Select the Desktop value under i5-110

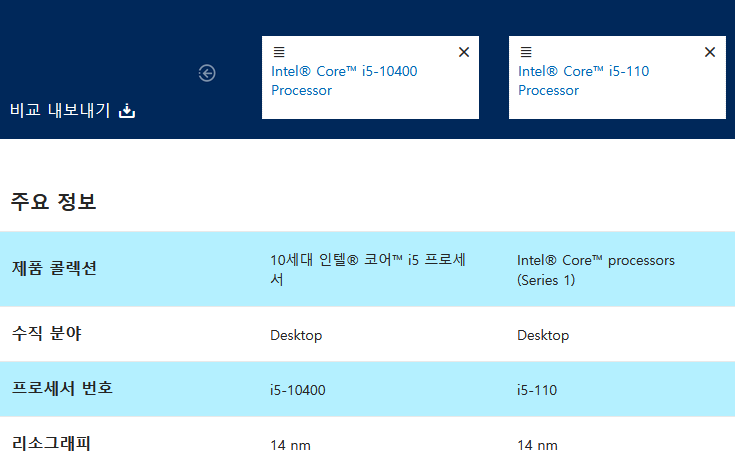(543, 335)
